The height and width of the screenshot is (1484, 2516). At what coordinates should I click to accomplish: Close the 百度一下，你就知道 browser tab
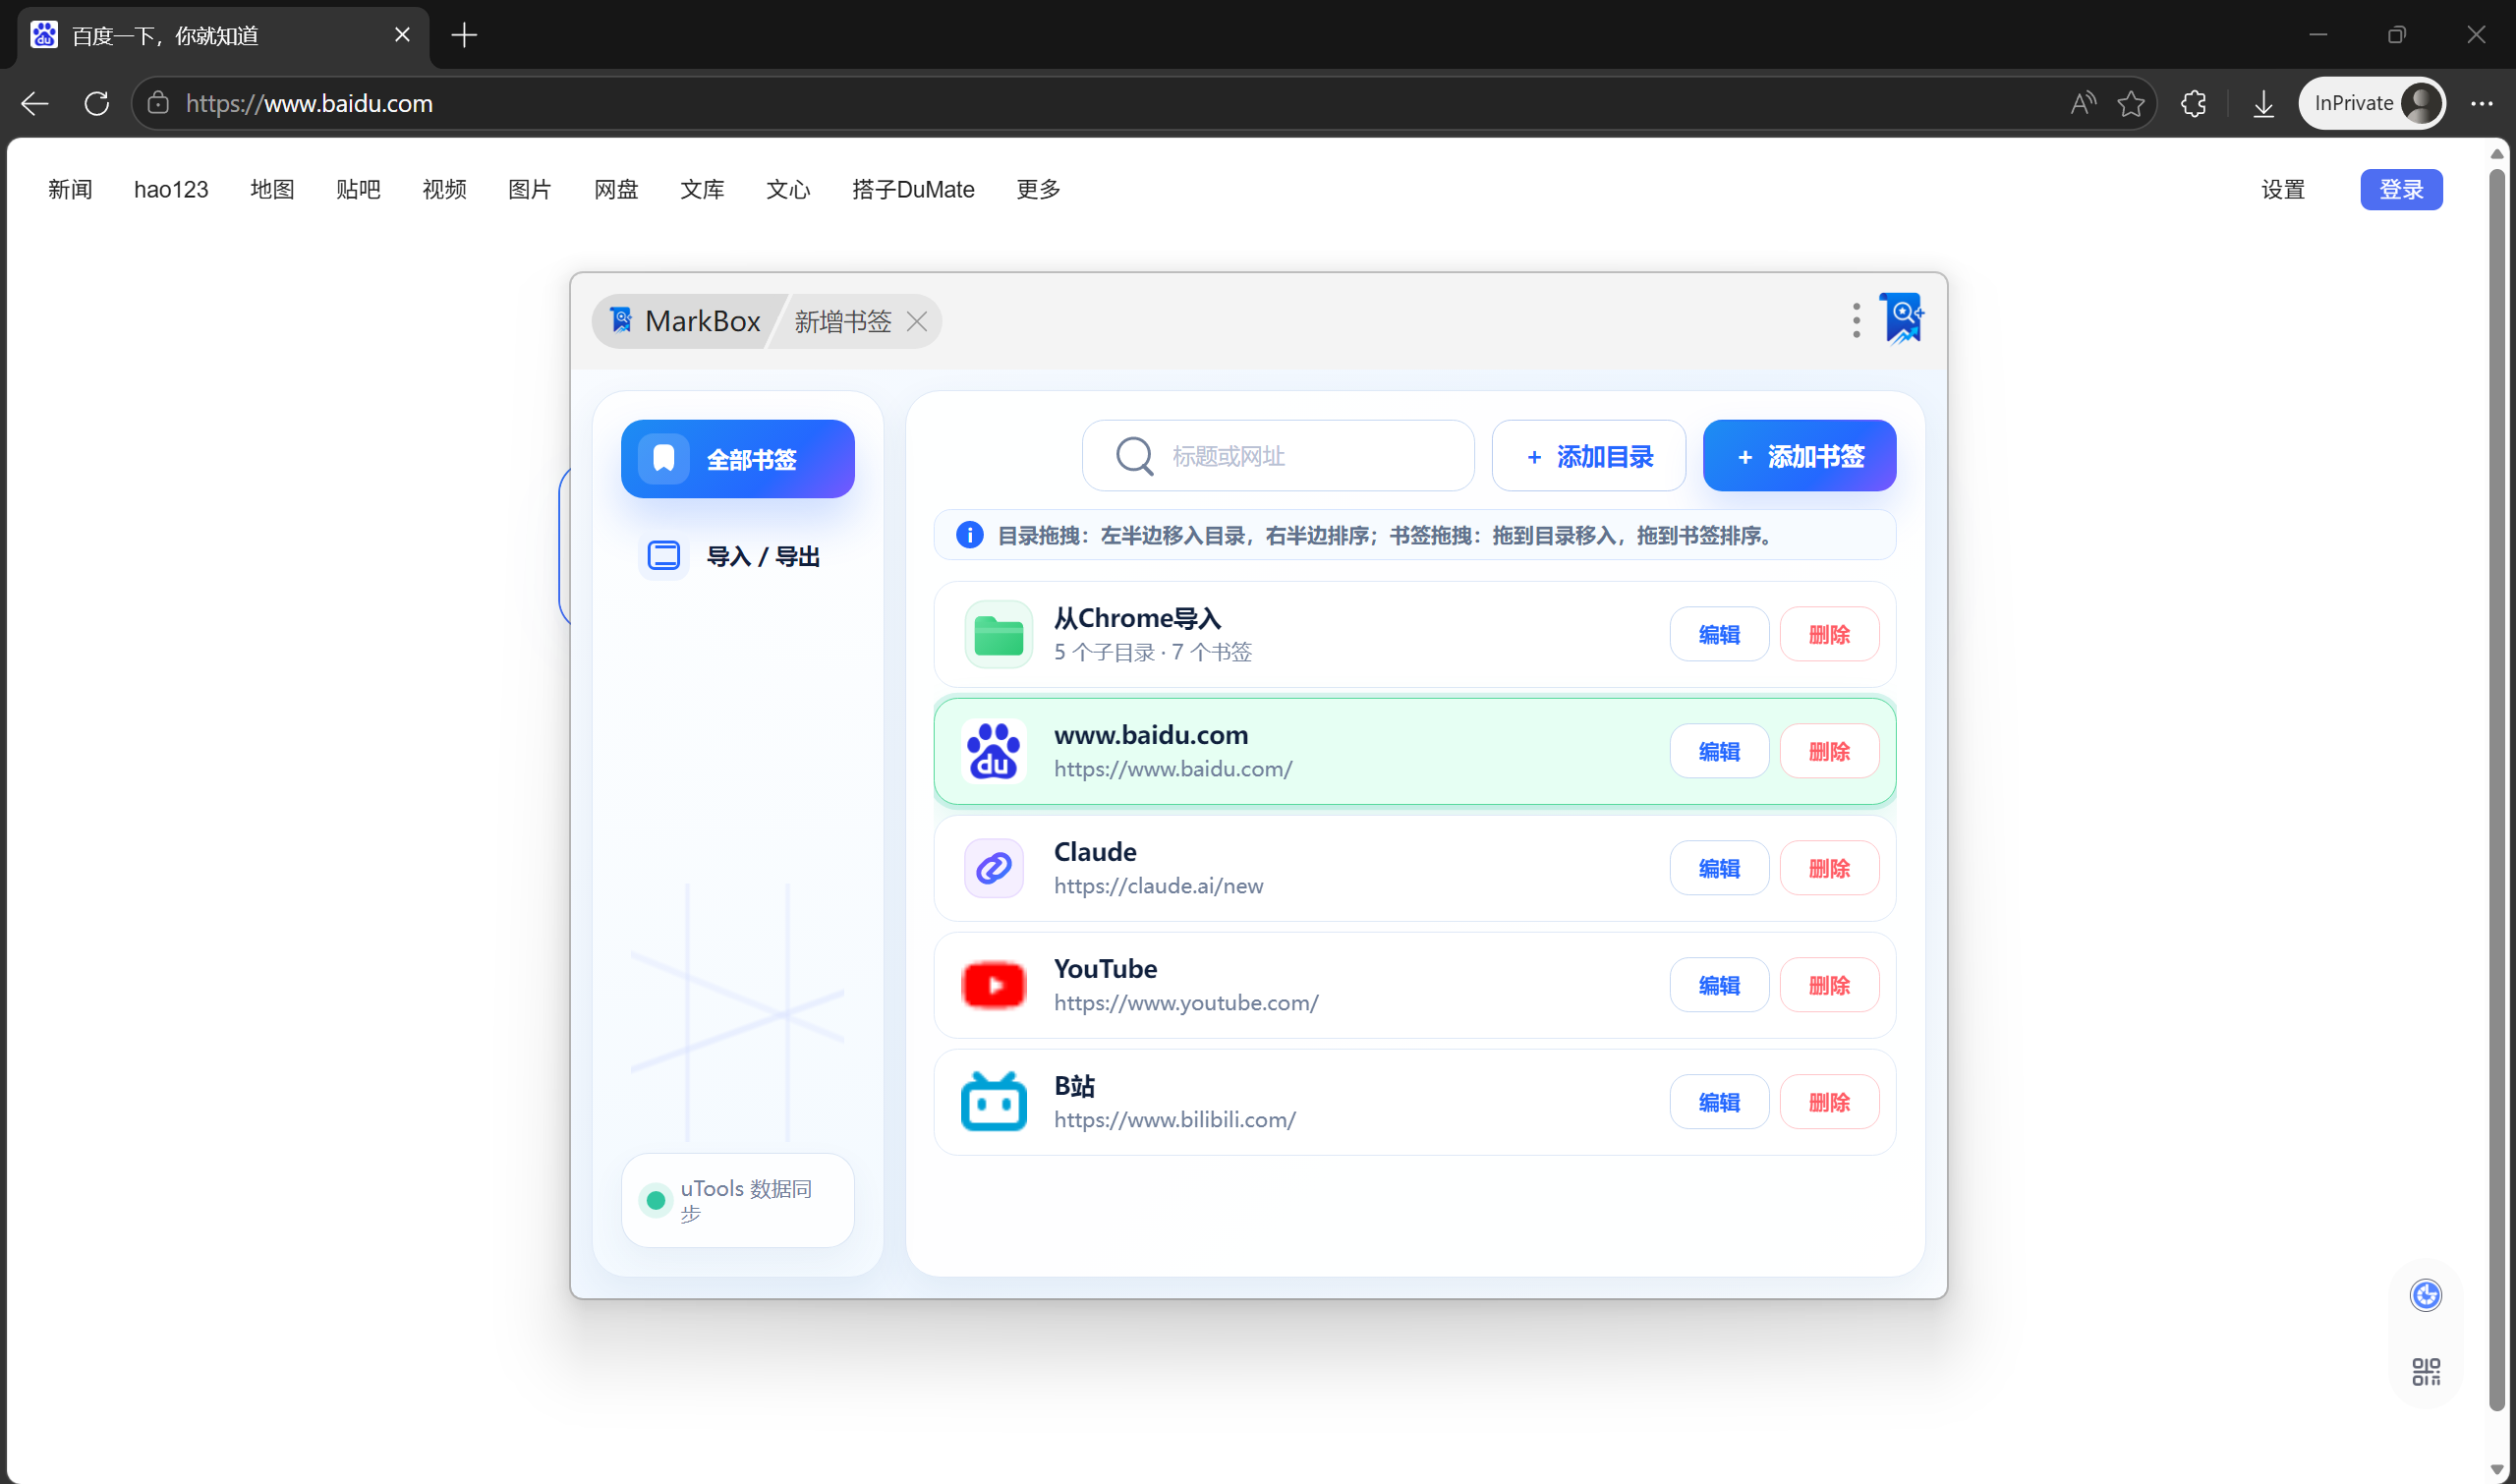pyautogui.click(x=402, y=35)
